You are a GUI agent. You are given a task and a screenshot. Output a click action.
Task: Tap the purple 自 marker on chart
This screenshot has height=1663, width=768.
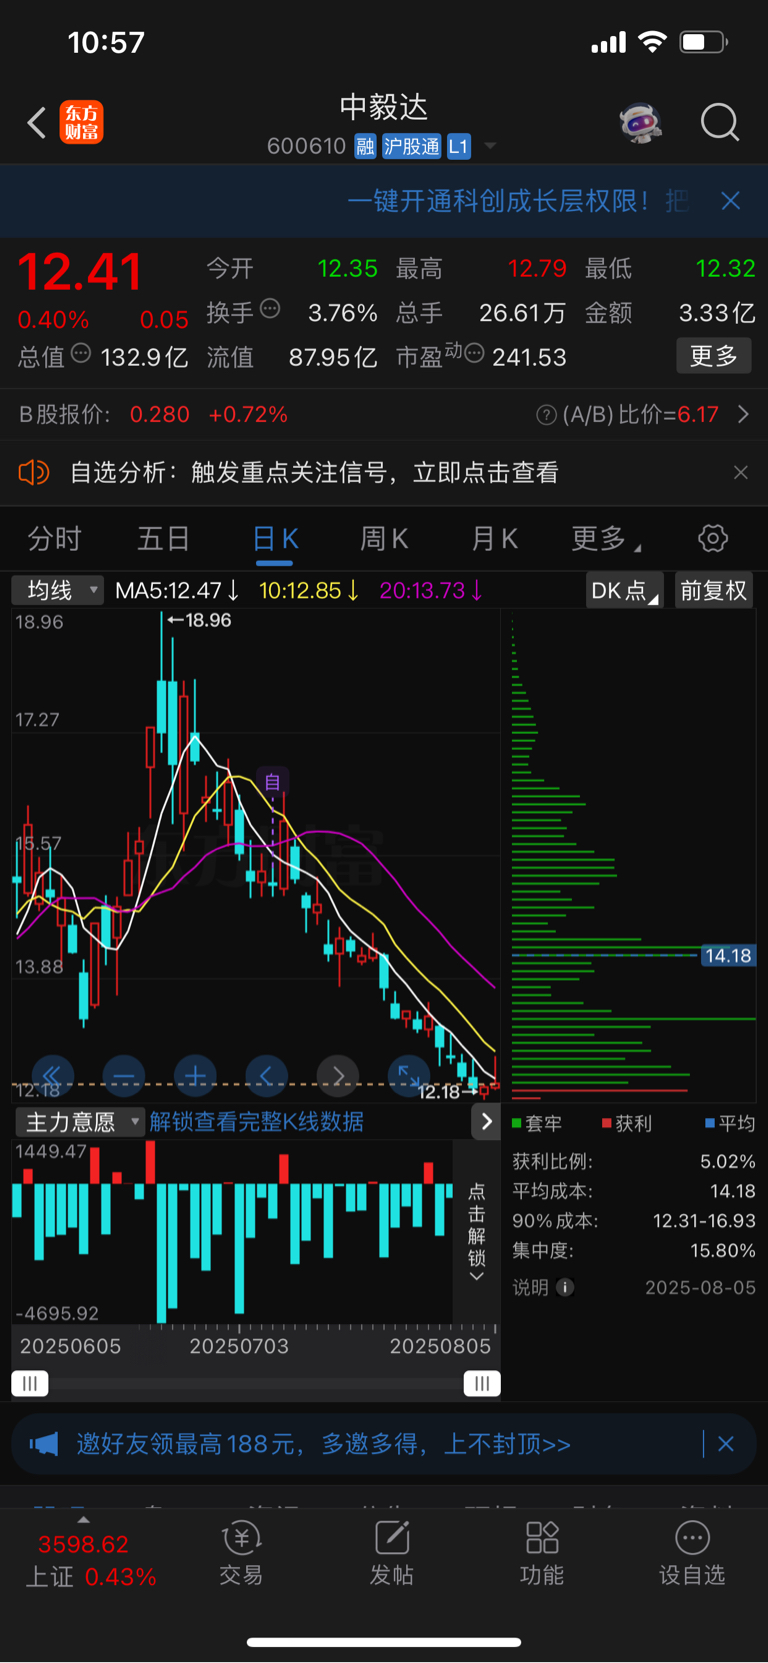pyautogui.click(x=272, y=782)
